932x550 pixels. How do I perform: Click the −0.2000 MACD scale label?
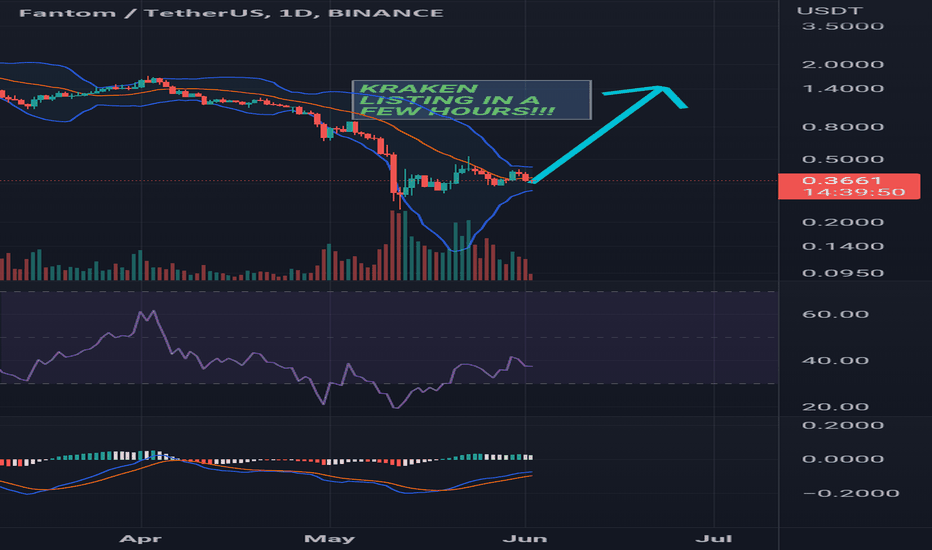coord(851,494)
